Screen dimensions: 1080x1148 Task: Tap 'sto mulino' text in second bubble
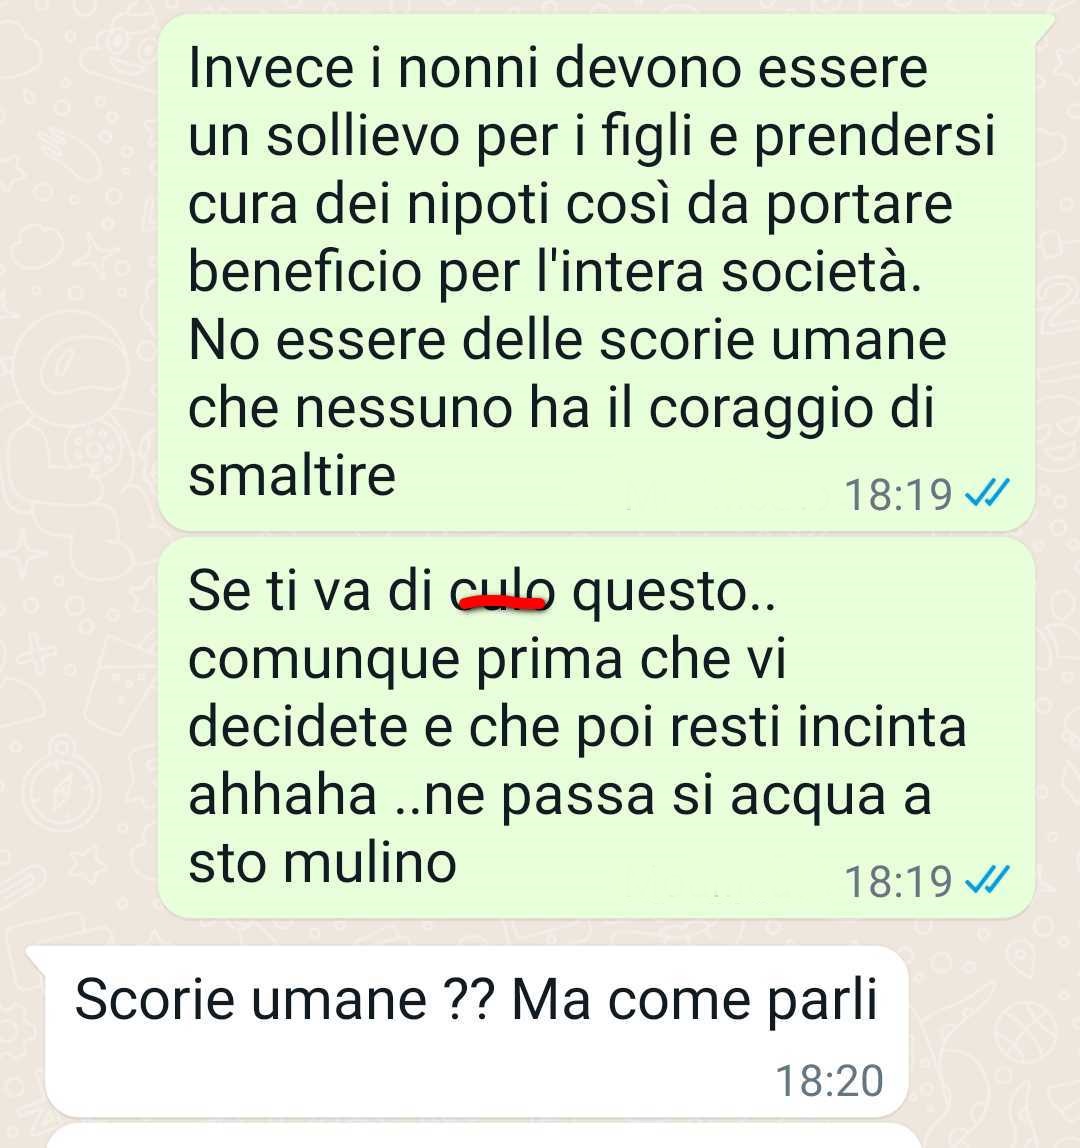322,862
